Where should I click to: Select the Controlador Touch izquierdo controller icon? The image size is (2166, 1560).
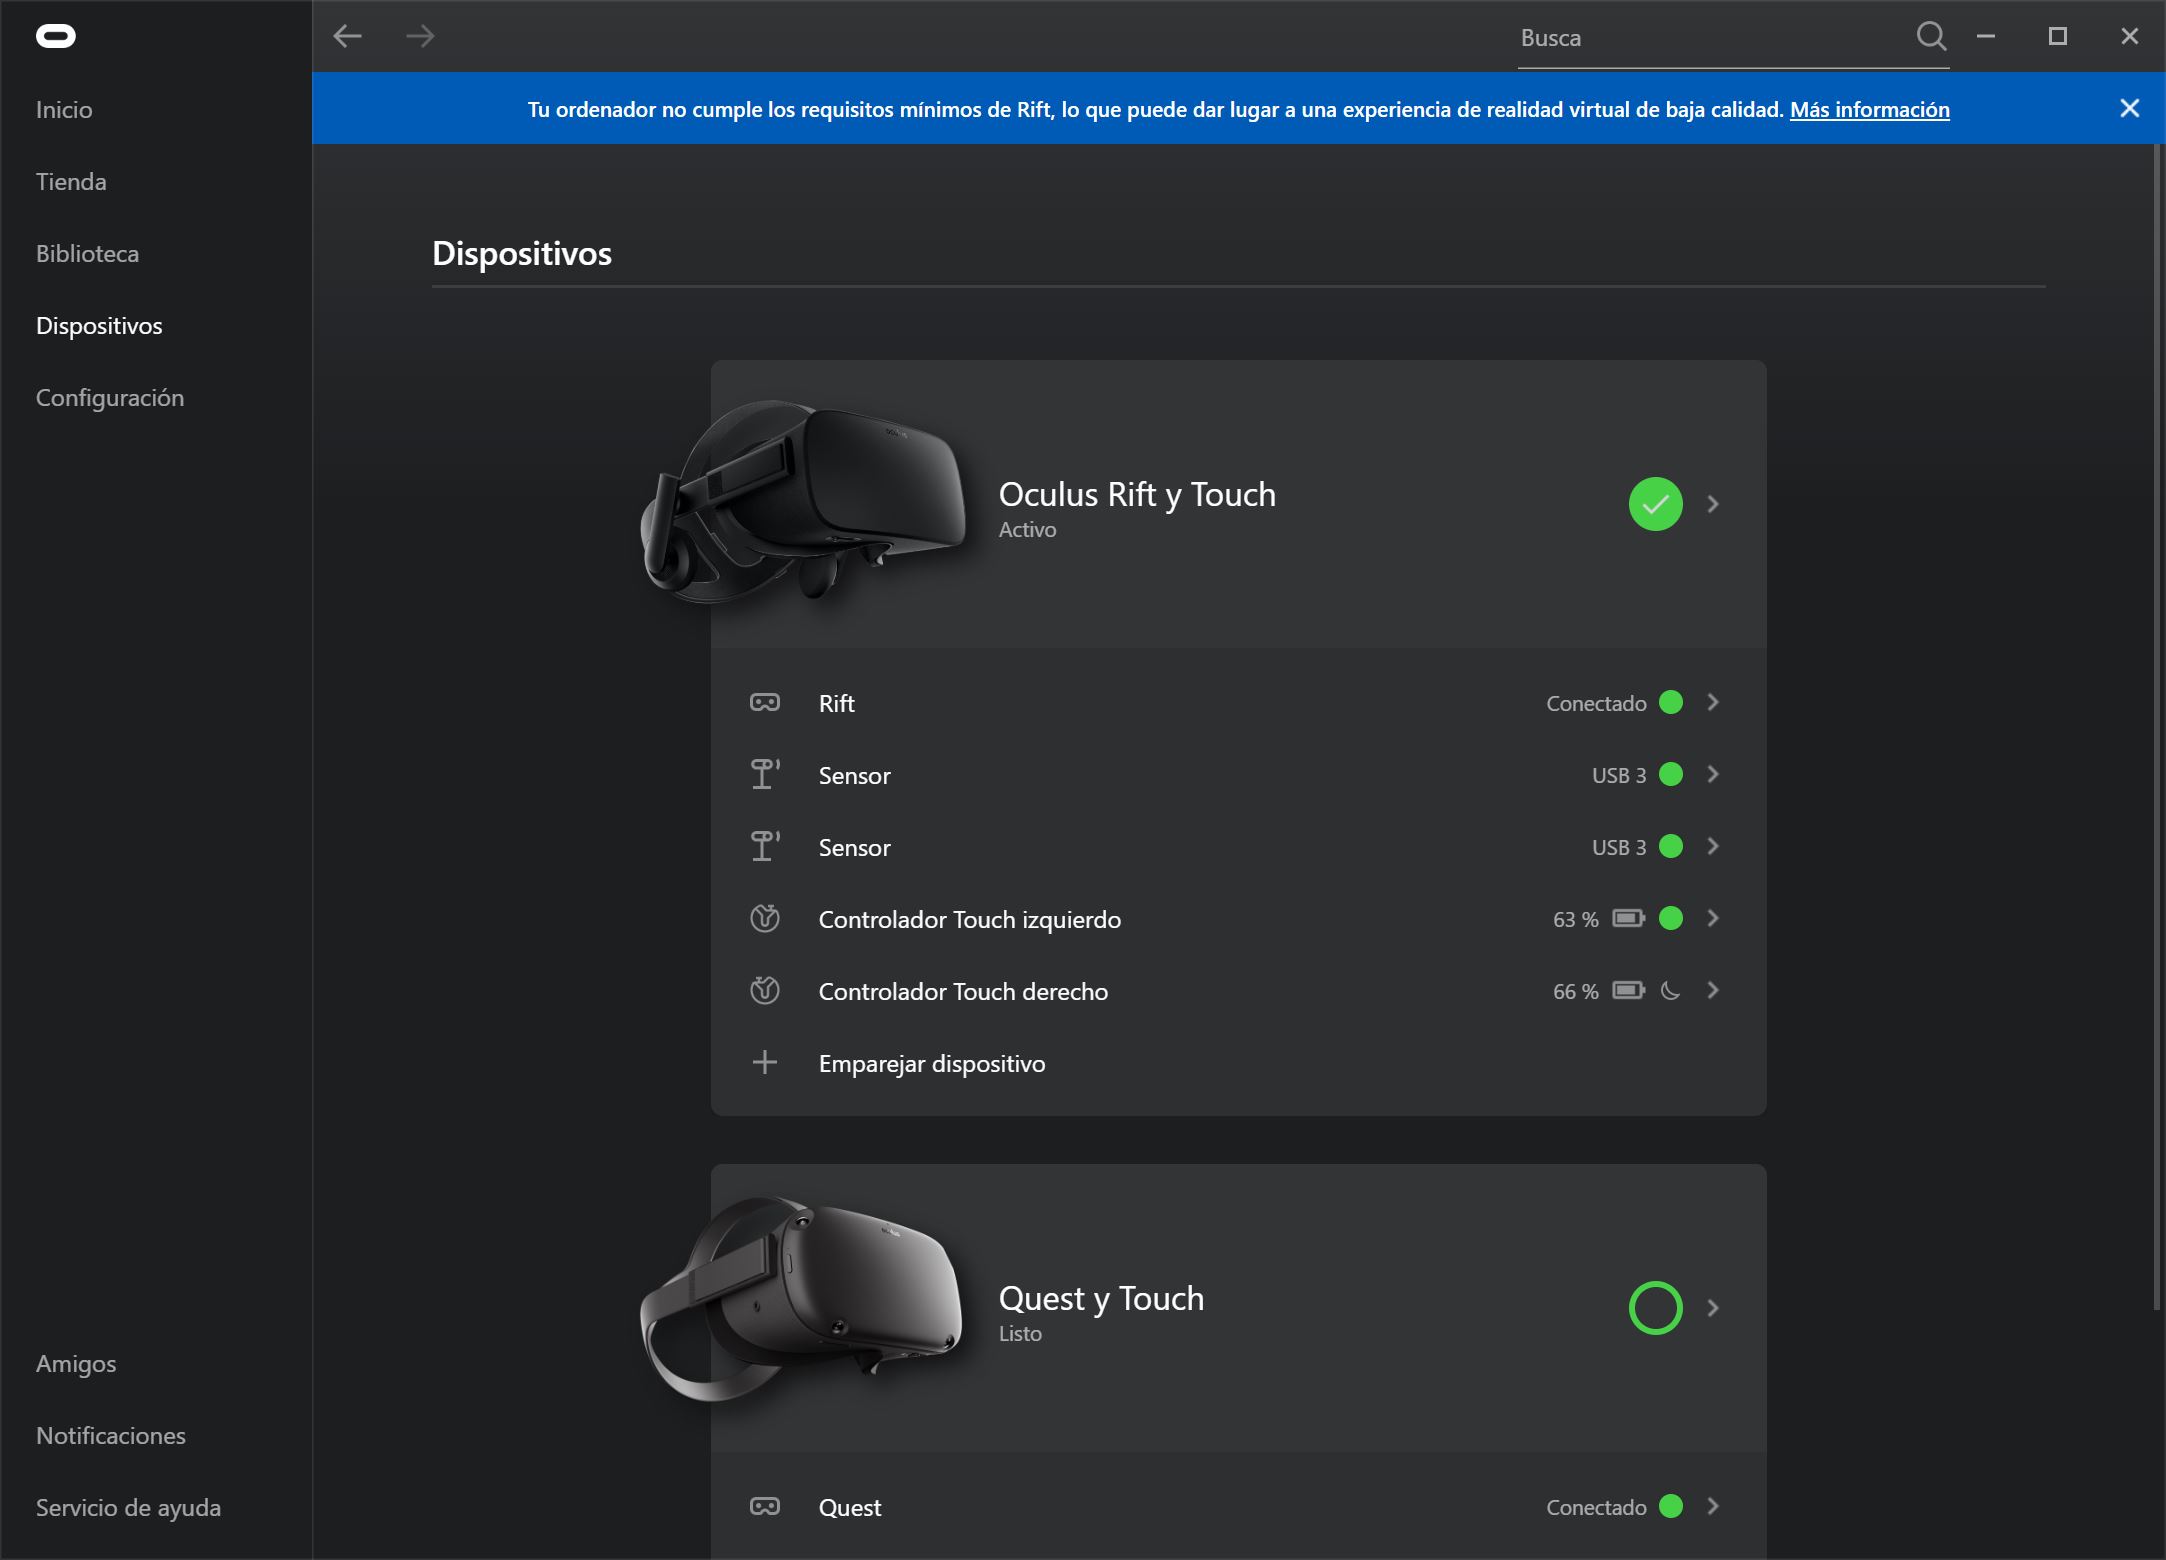click(765, 918)
